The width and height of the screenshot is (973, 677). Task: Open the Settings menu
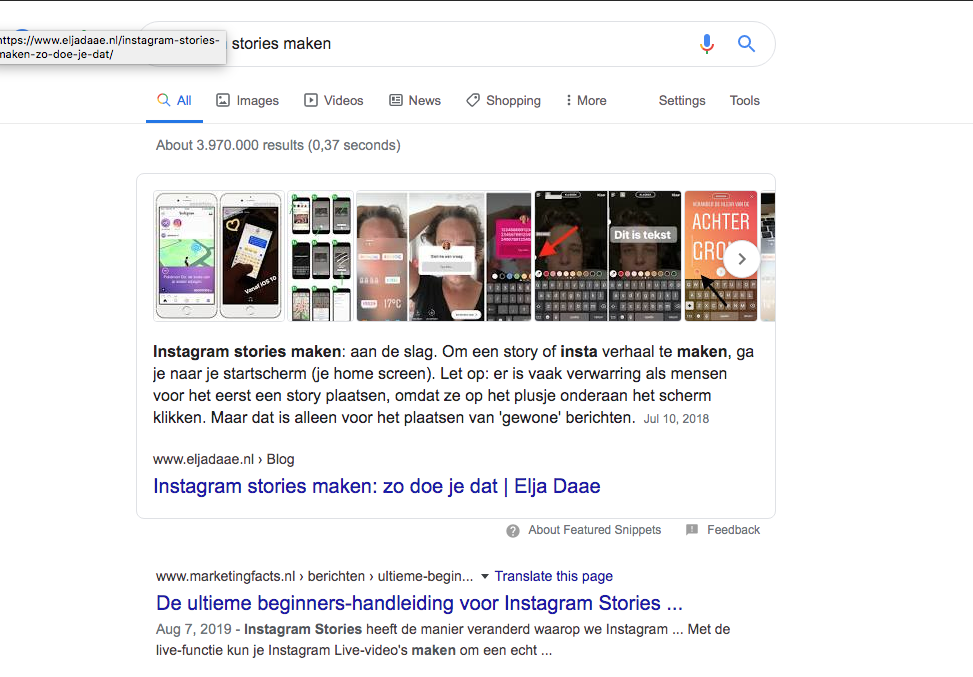click(x=682, y=101)
